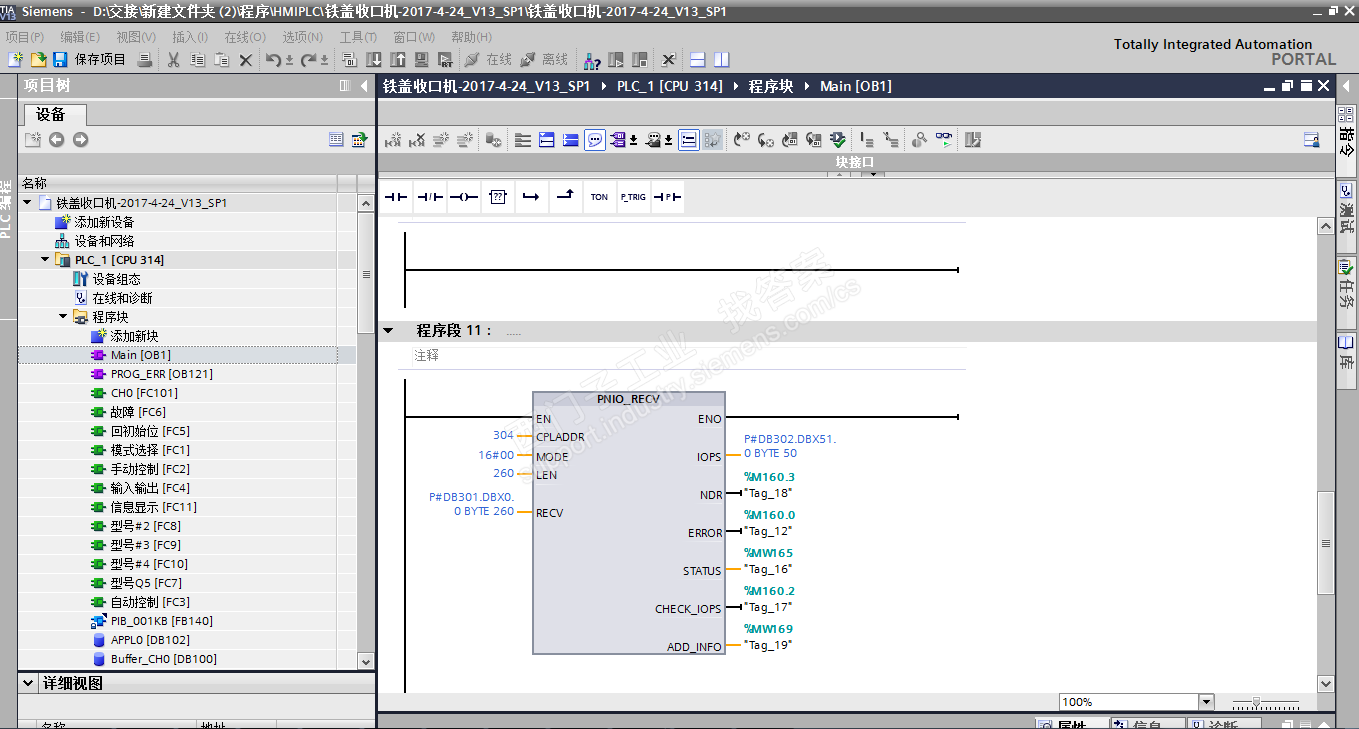Viewport: 1359px width, 729px height.
Task: Open the 选项(N) menu
Action: point(303,37)
